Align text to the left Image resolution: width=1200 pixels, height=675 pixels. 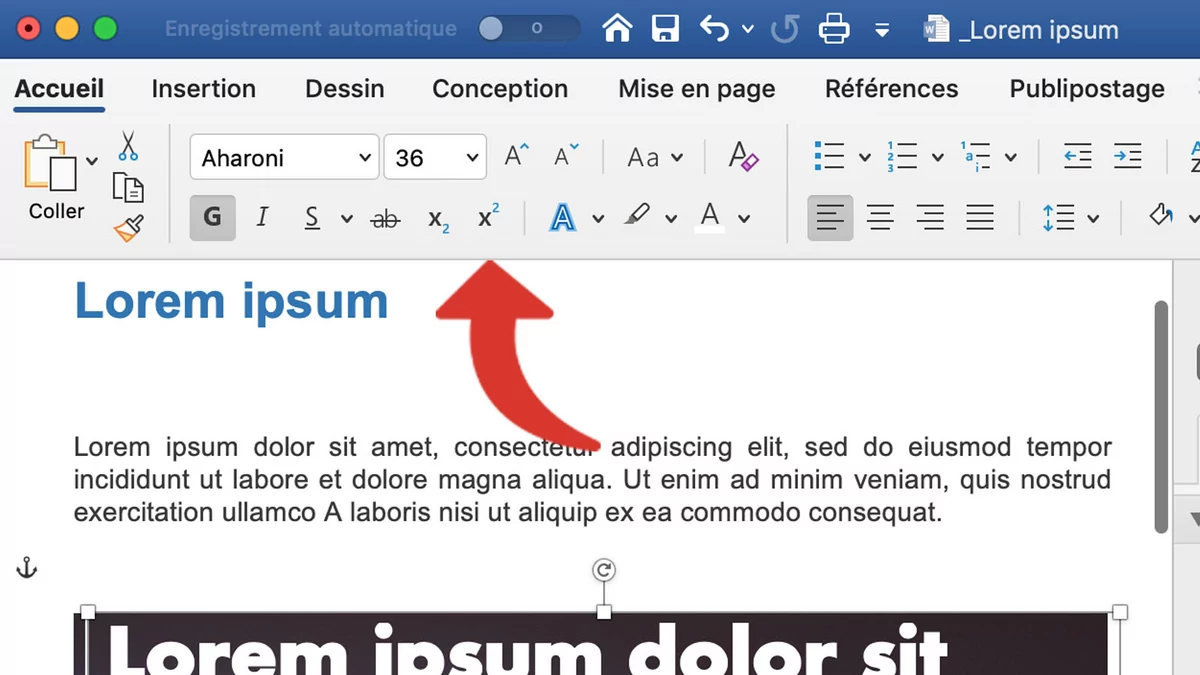830,218
